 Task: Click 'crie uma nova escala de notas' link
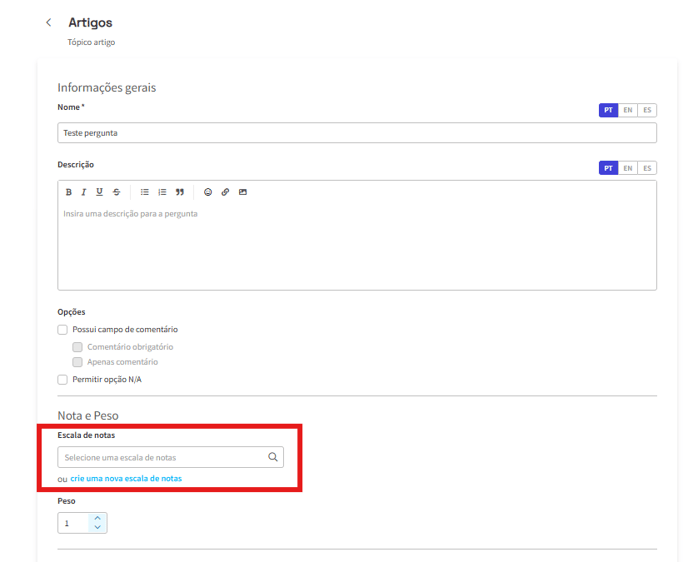coord(126,479)
